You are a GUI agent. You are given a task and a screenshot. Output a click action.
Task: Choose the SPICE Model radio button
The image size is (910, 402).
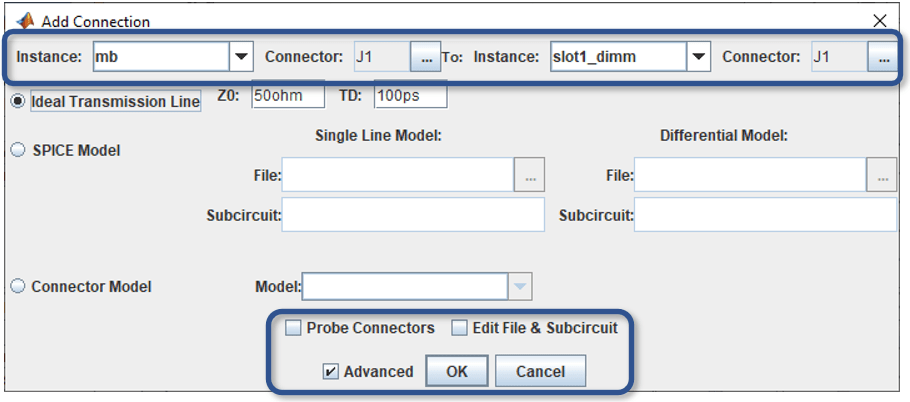[x=17, y=150]
